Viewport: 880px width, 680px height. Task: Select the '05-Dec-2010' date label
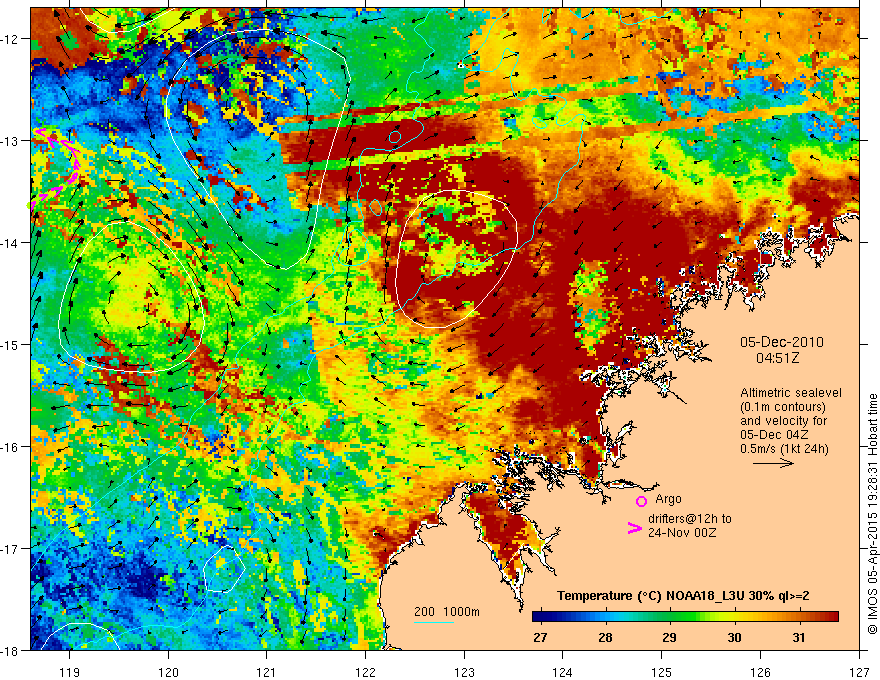coord(782,342)
